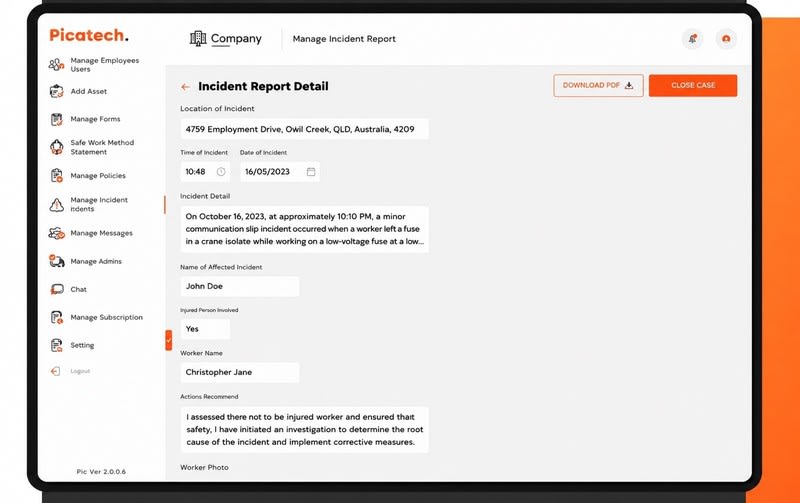Click the Pic Ver 2.0.0.6 text
Image resolution: width=800 pixels, height=503 pixels.
pyautogui.click(x=101, y=471)
